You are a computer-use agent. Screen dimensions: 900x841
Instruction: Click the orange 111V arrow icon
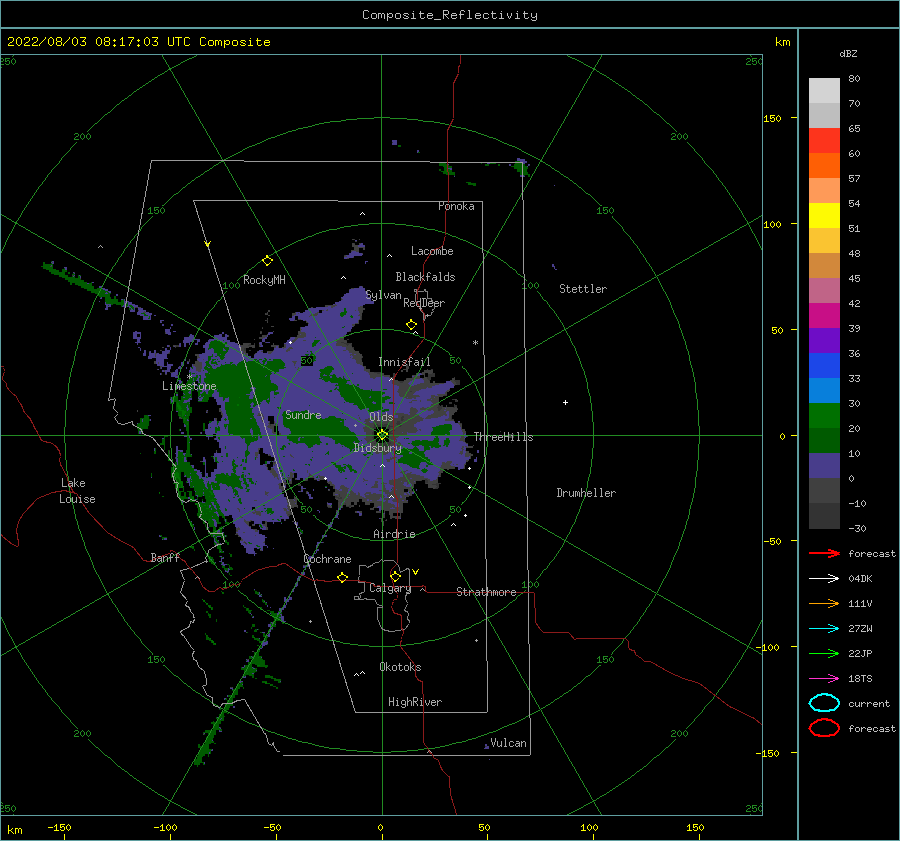click(x=824, y=603)
